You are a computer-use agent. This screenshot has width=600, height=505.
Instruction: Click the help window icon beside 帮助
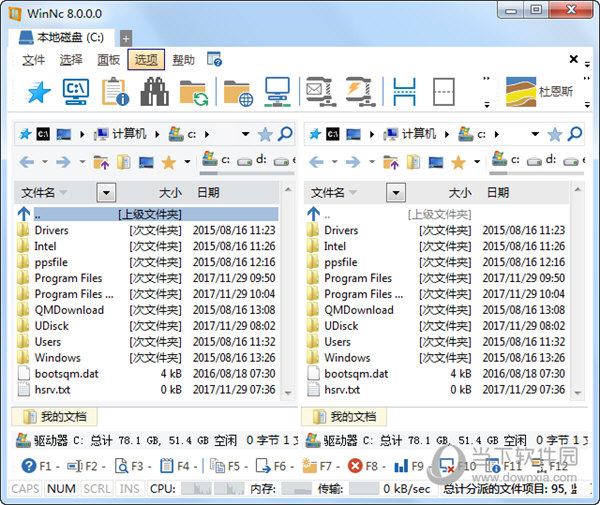point(214,59)
